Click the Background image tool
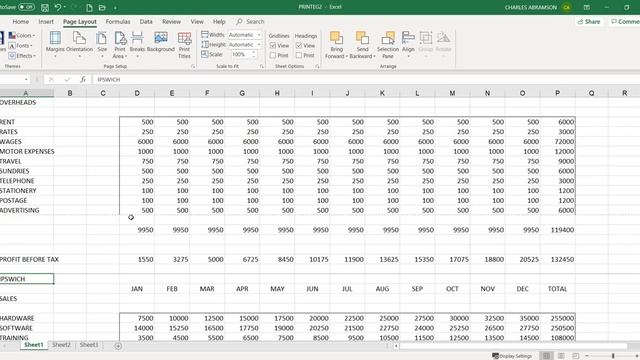This screenshot has height=360, width=640. (x=161, y=42)
